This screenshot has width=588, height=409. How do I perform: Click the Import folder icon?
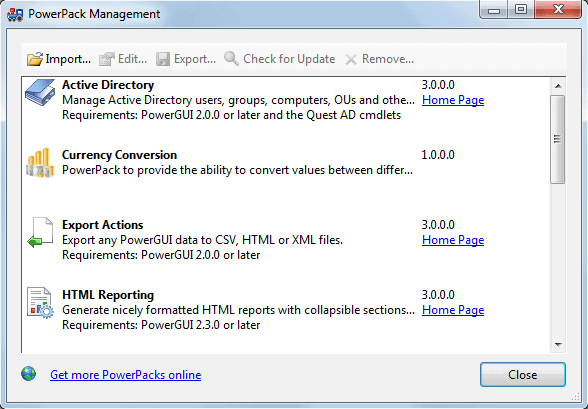click(x=35, y=59)
